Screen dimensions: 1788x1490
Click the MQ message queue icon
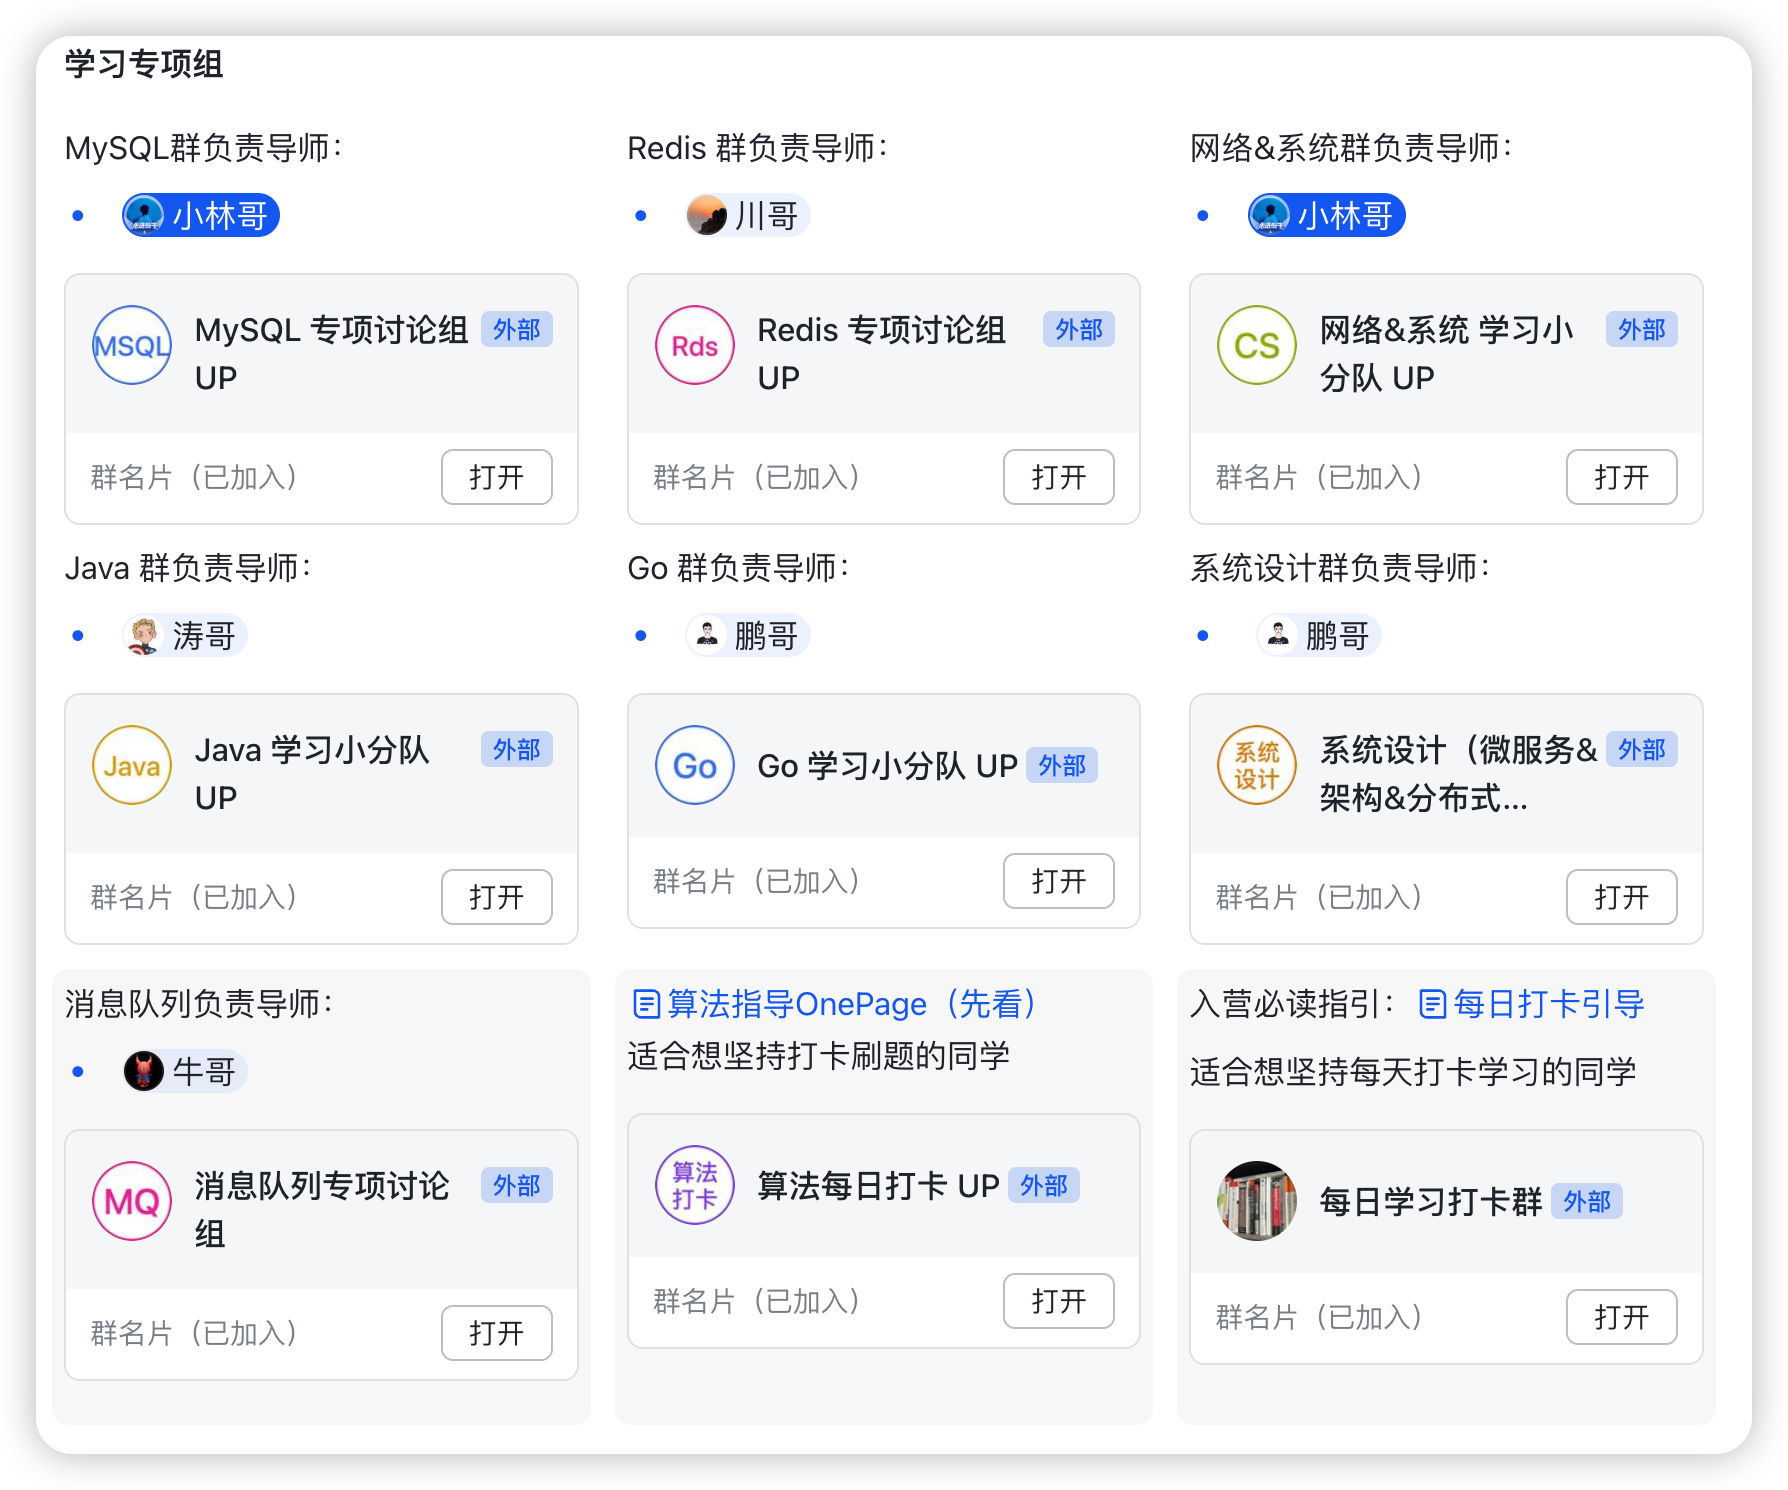click(132, 1201)
